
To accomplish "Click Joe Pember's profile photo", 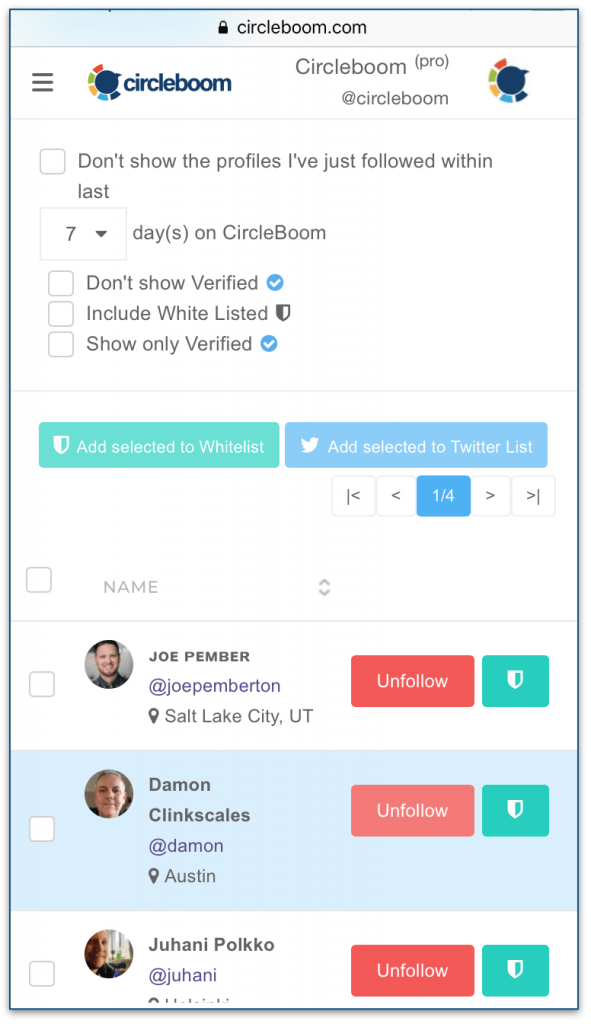I will tap(108, 664).
